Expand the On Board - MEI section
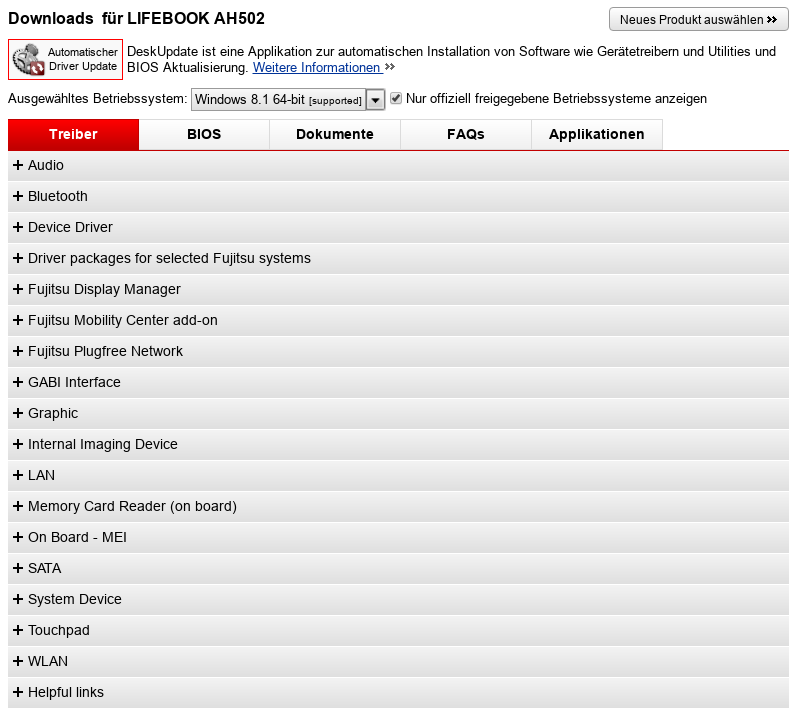798x712 pixels. [398, 538]
